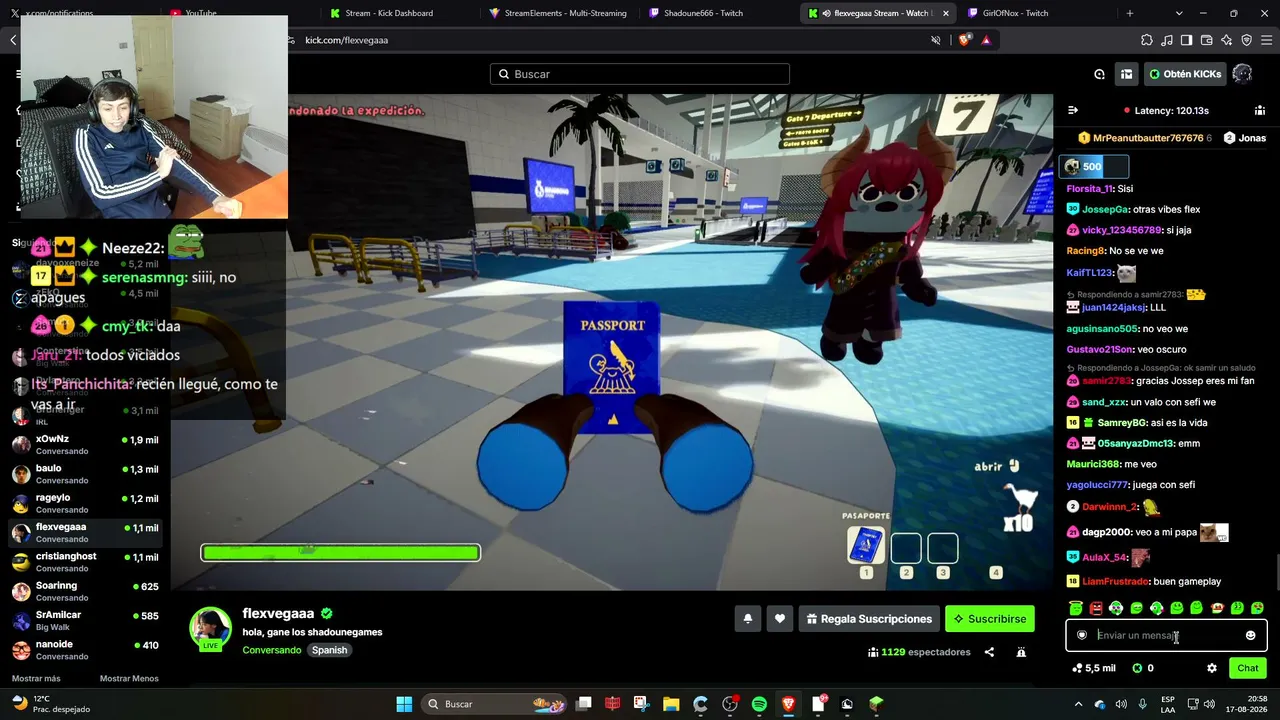Open the Conversando category link
This screenshot has height=720, width=1280.
[272, 650]
